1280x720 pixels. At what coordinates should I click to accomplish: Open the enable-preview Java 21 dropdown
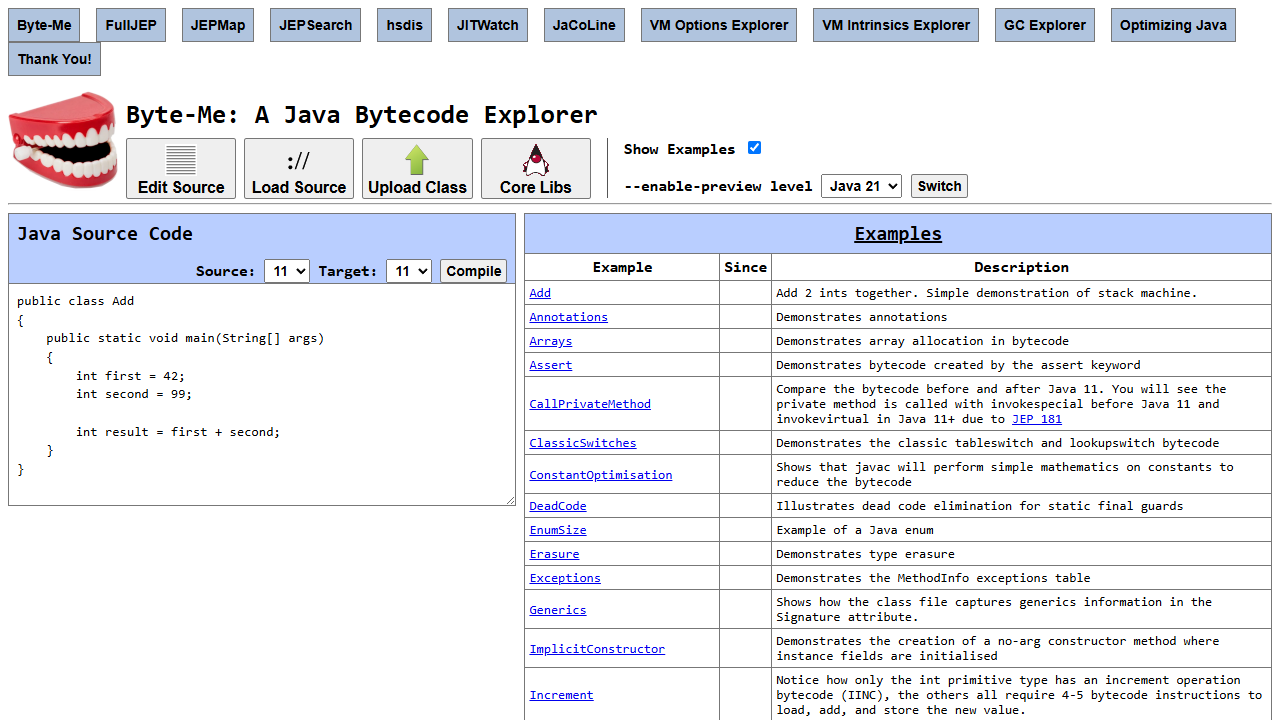click(861, 186)
